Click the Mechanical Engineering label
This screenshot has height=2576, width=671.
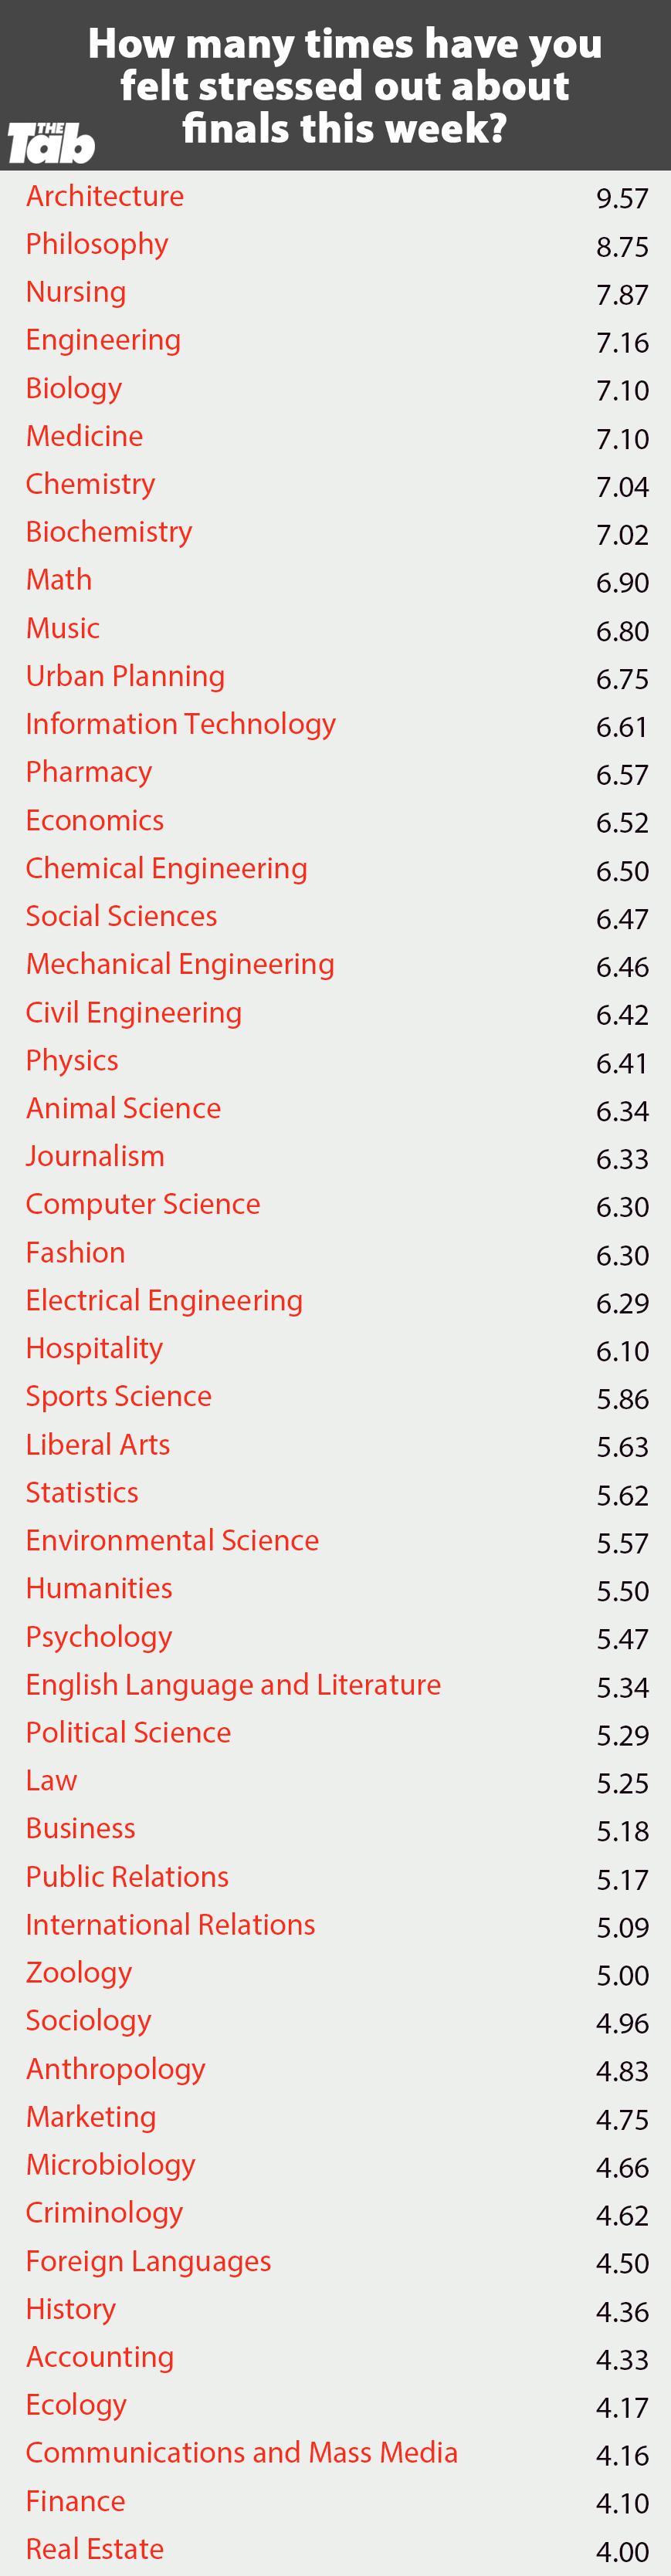point(180,964)
